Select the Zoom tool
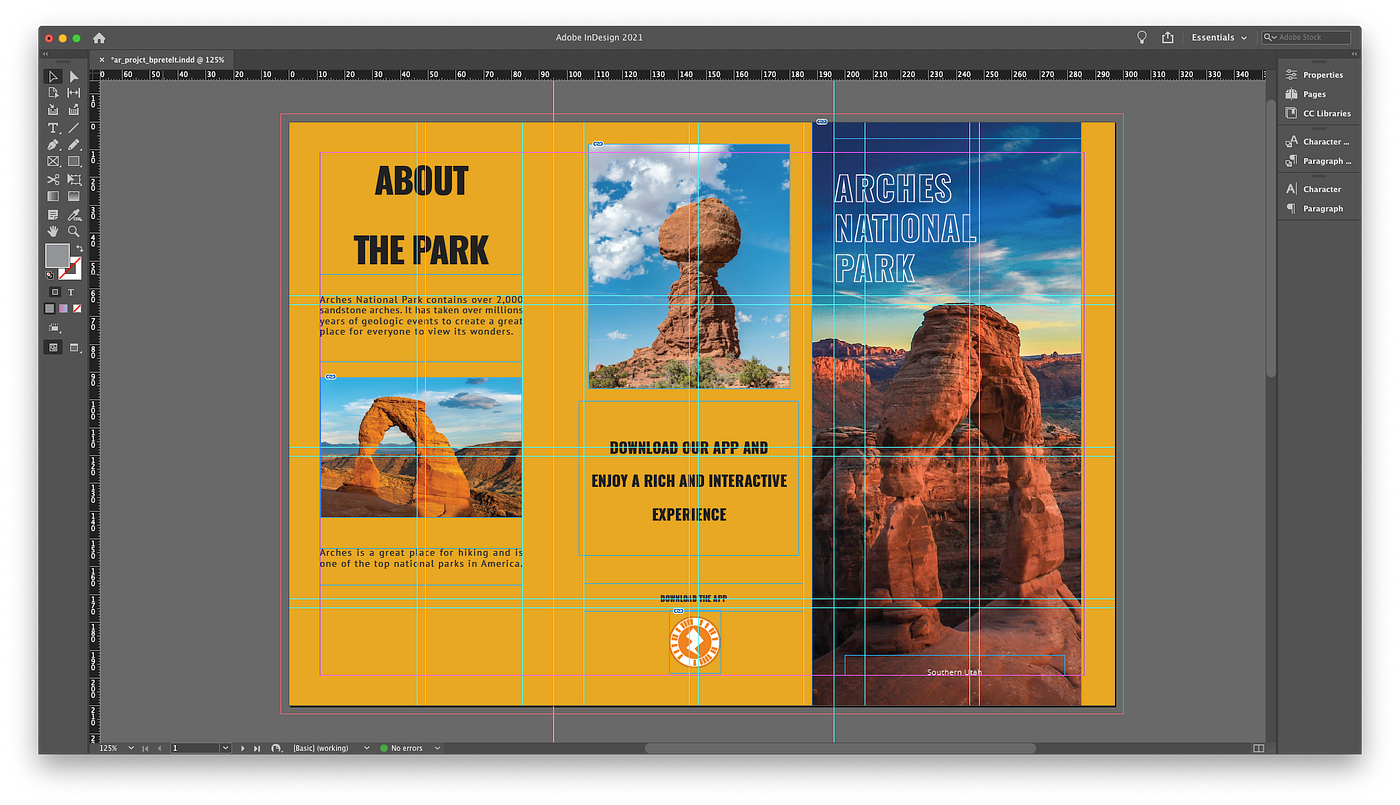This screenshot has width=1400, height=805. tap(73, 231)
